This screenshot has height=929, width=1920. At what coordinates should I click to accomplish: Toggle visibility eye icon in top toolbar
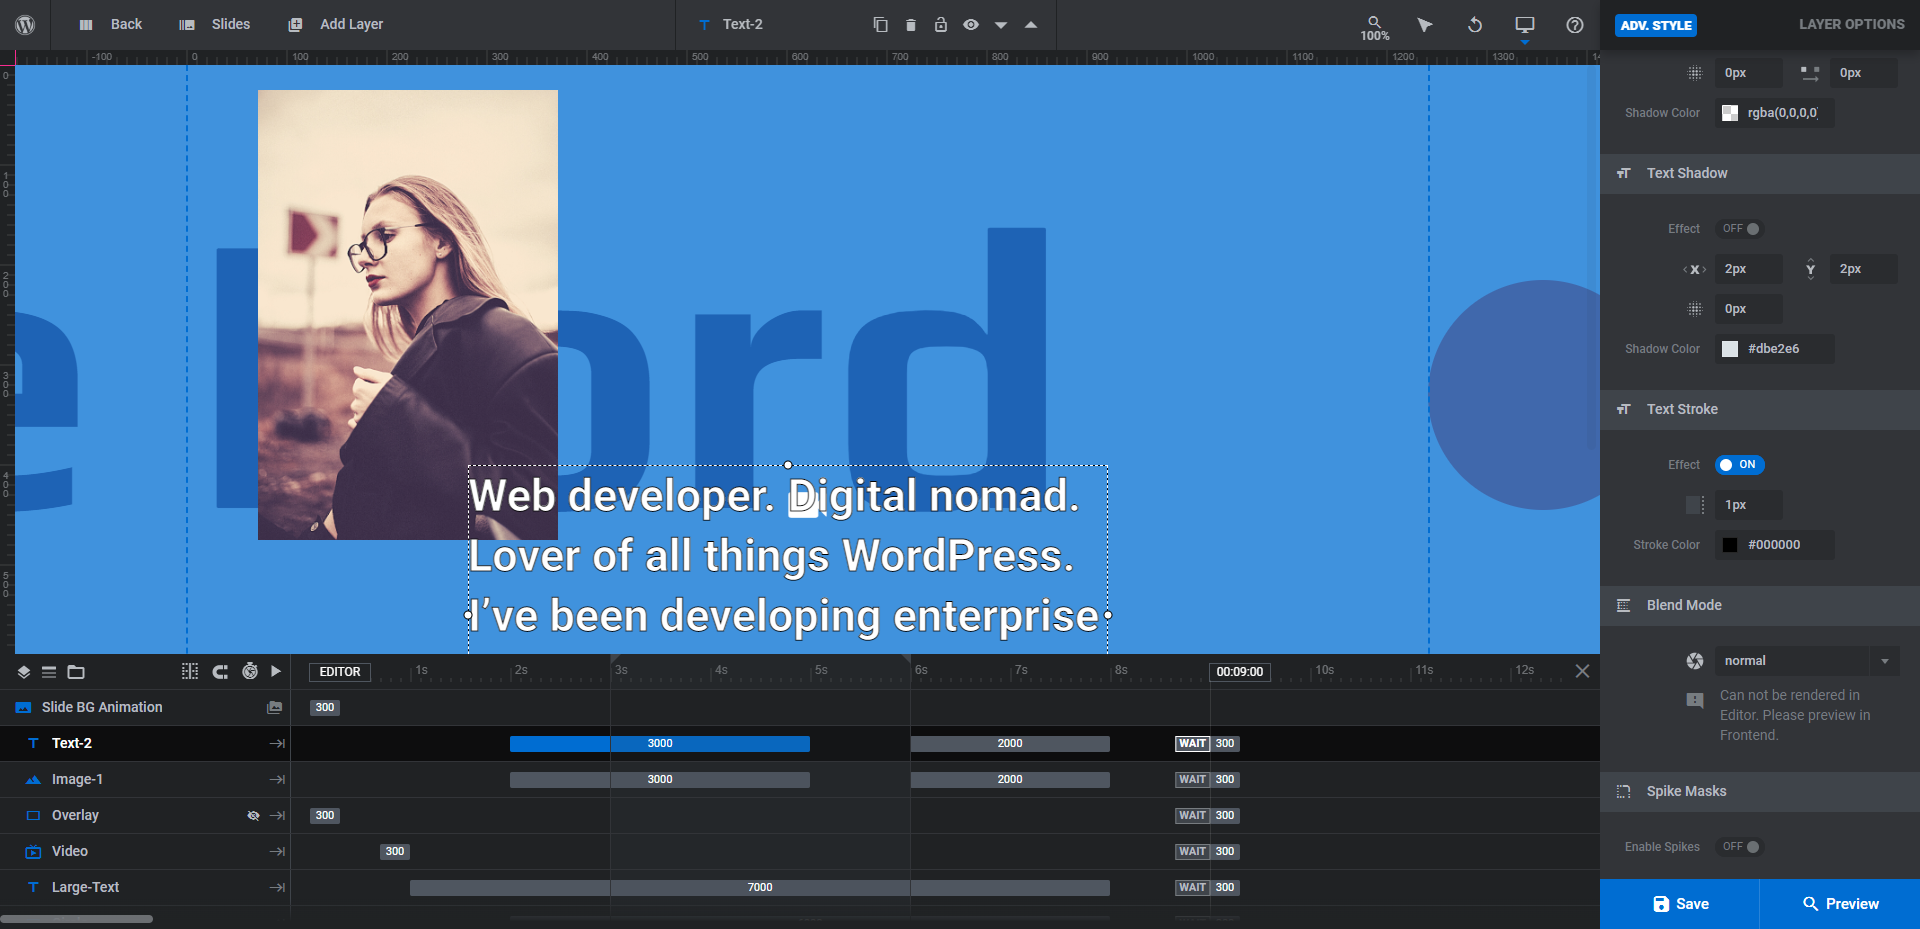[970, 24]
